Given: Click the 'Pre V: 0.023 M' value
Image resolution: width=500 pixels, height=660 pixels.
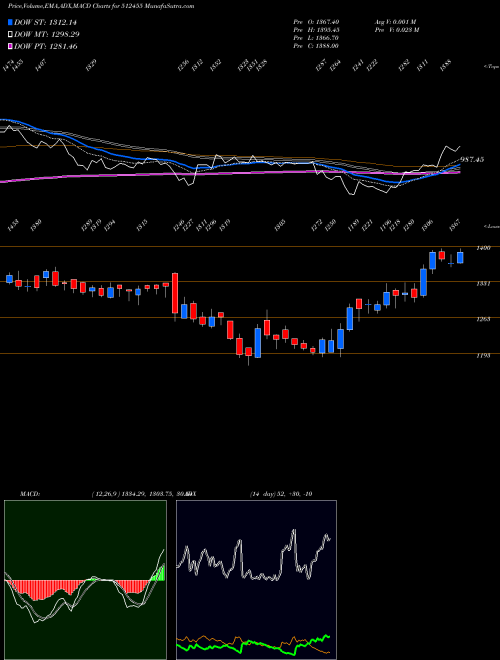Looking at the screenshot, I should (396, 30).
